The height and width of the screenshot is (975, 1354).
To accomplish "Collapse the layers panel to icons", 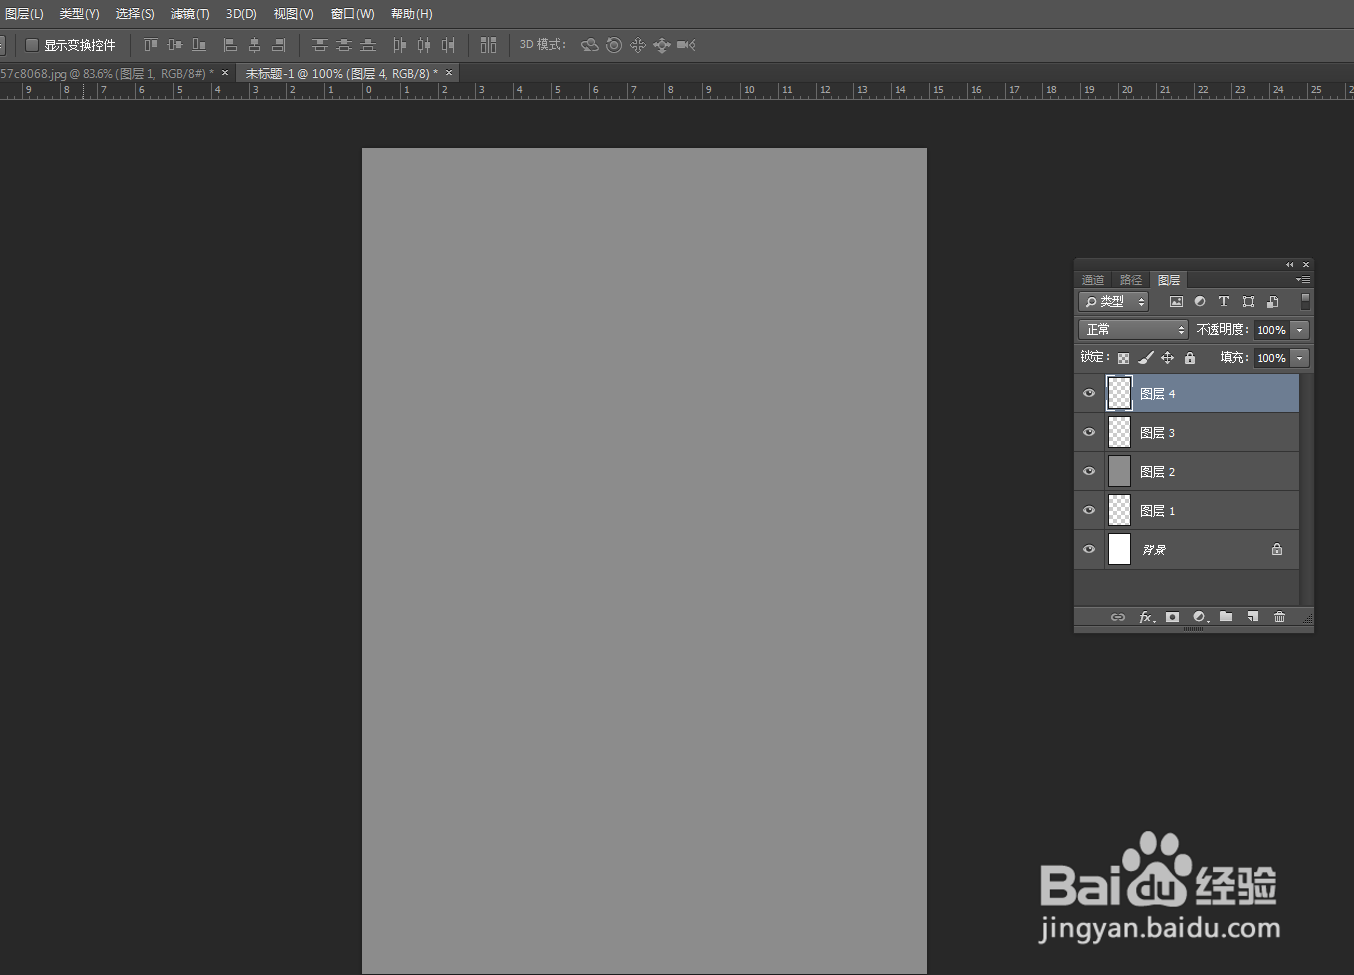I will point(1289,265).
